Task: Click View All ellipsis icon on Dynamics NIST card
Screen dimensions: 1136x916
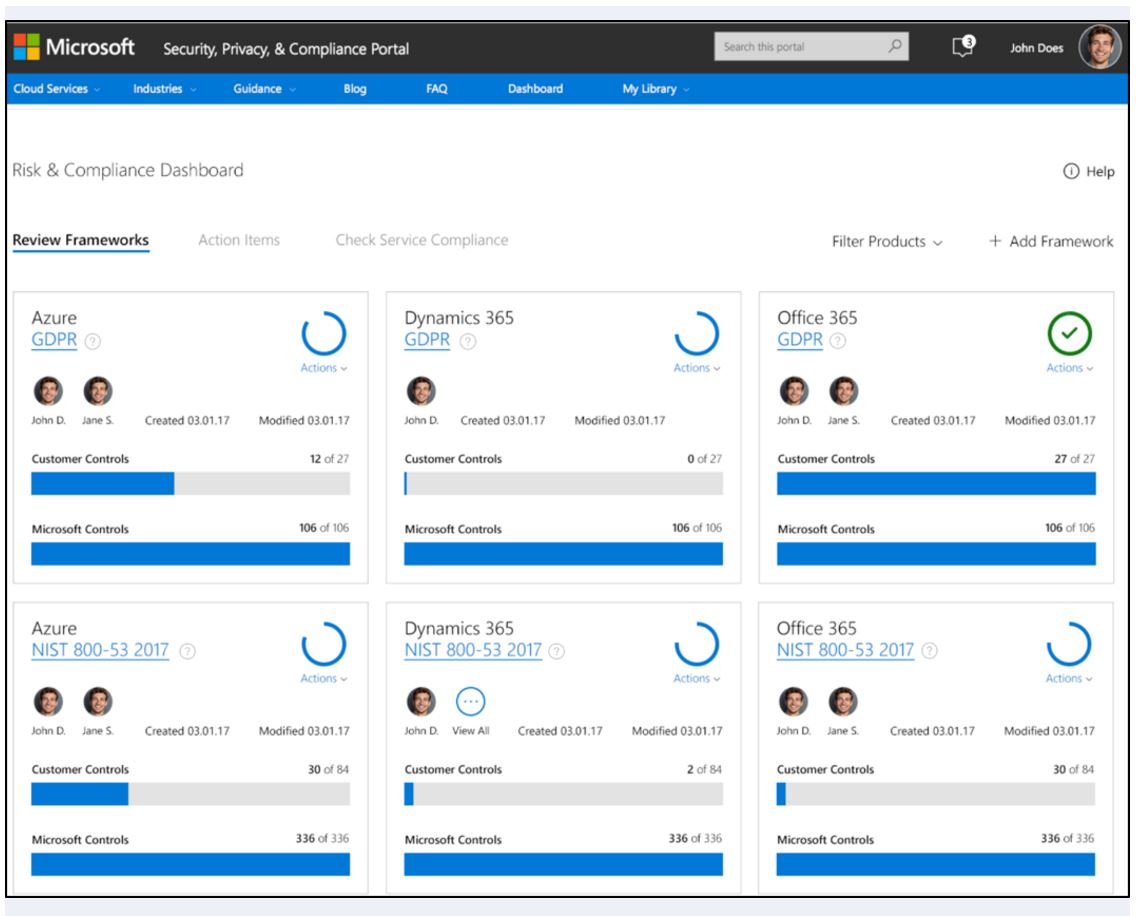Action: pos(470,701)
